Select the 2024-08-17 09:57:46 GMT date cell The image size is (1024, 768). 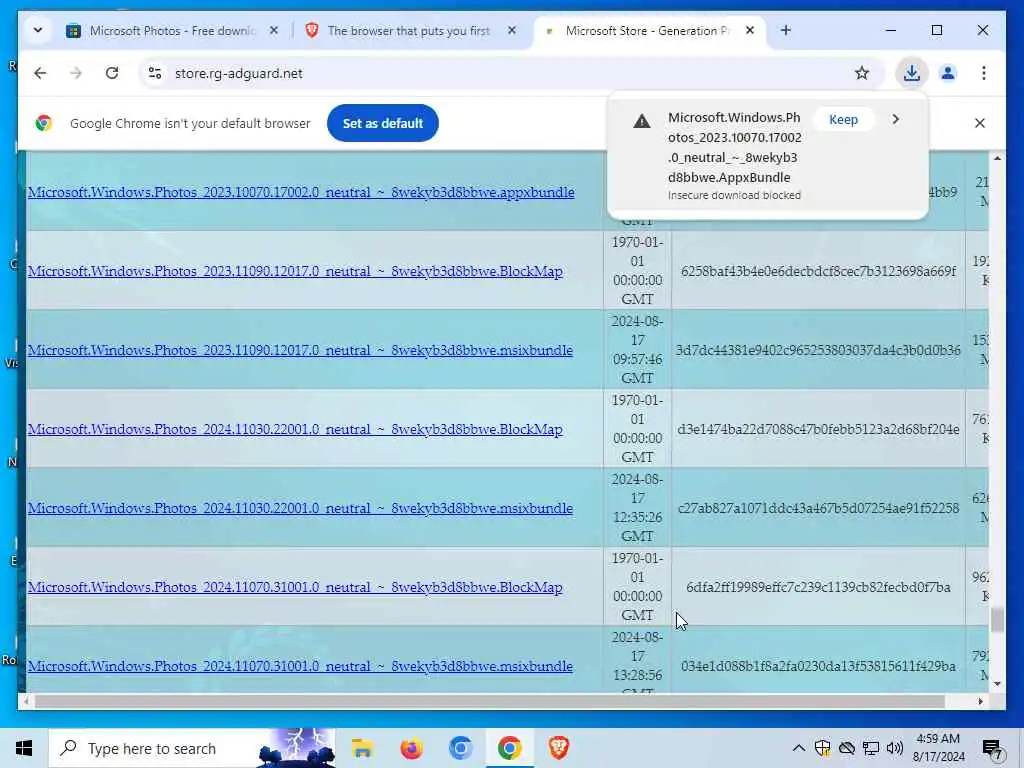point(637,349)
